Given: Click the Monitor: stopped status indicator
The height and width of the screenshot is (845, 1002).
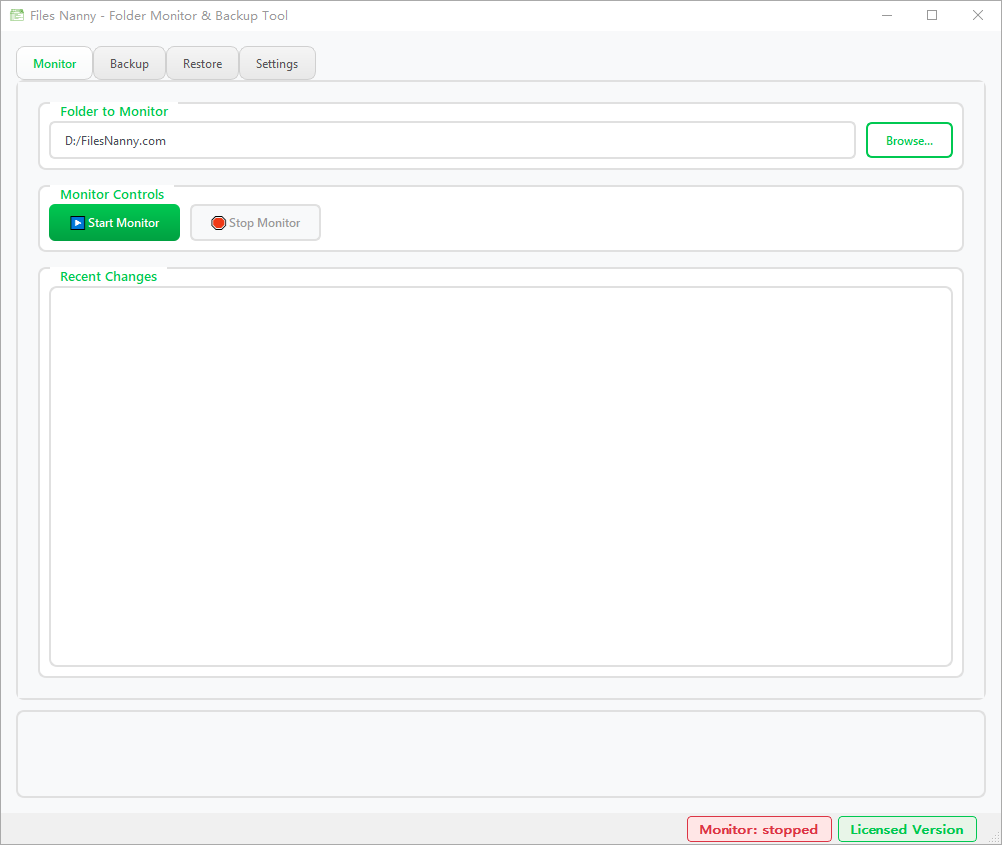Looking at the screenshot, I should point(758,829).
